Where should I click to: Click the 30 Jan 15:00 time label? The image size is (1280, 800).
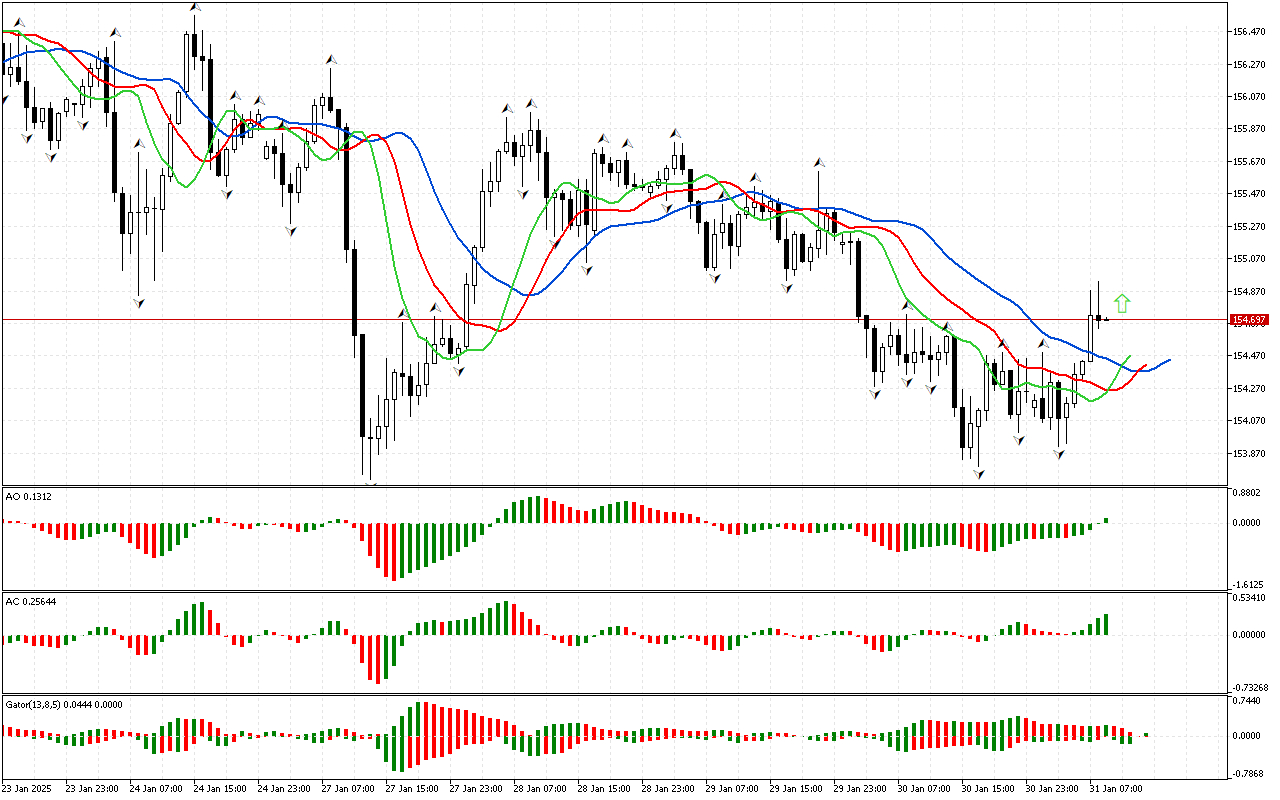pyautogui.click(x=989, y=788)
